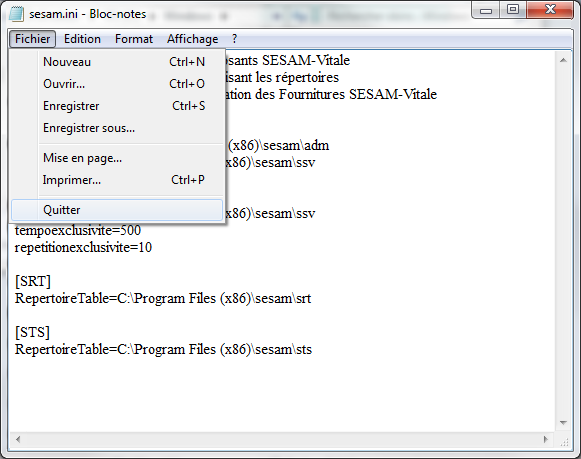Maximize the Bloc-notes window
The width and height of the screenshot is (581, 459).
tap(513, 10)
